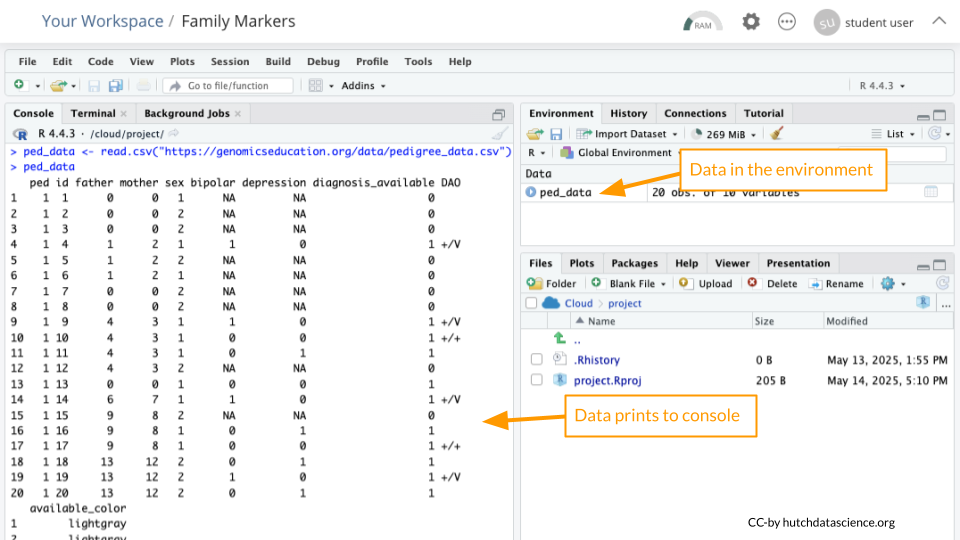The image size is (960, 540).
Task: Open the .Rhistory file link
Action: tap(596, 360)
